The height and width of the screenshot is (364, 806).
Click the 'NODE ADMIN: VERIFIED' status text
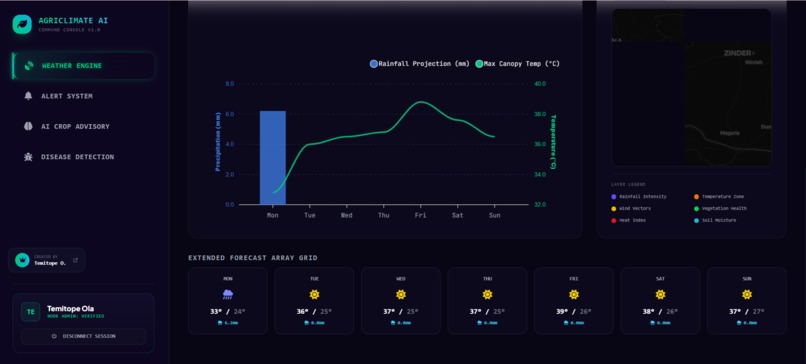click(75, 316)
